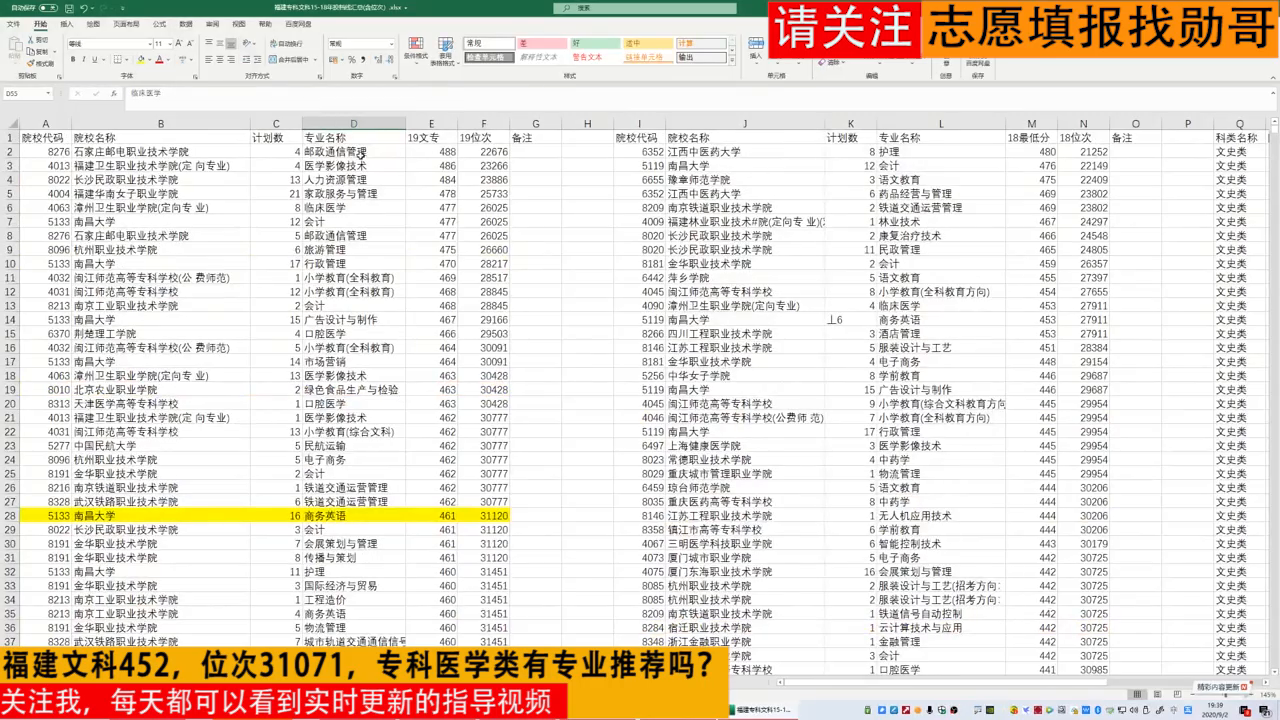Viewport: 1280px width, 720px height.
Task: Click the Comma Style icon
Action: click(363, 59)
